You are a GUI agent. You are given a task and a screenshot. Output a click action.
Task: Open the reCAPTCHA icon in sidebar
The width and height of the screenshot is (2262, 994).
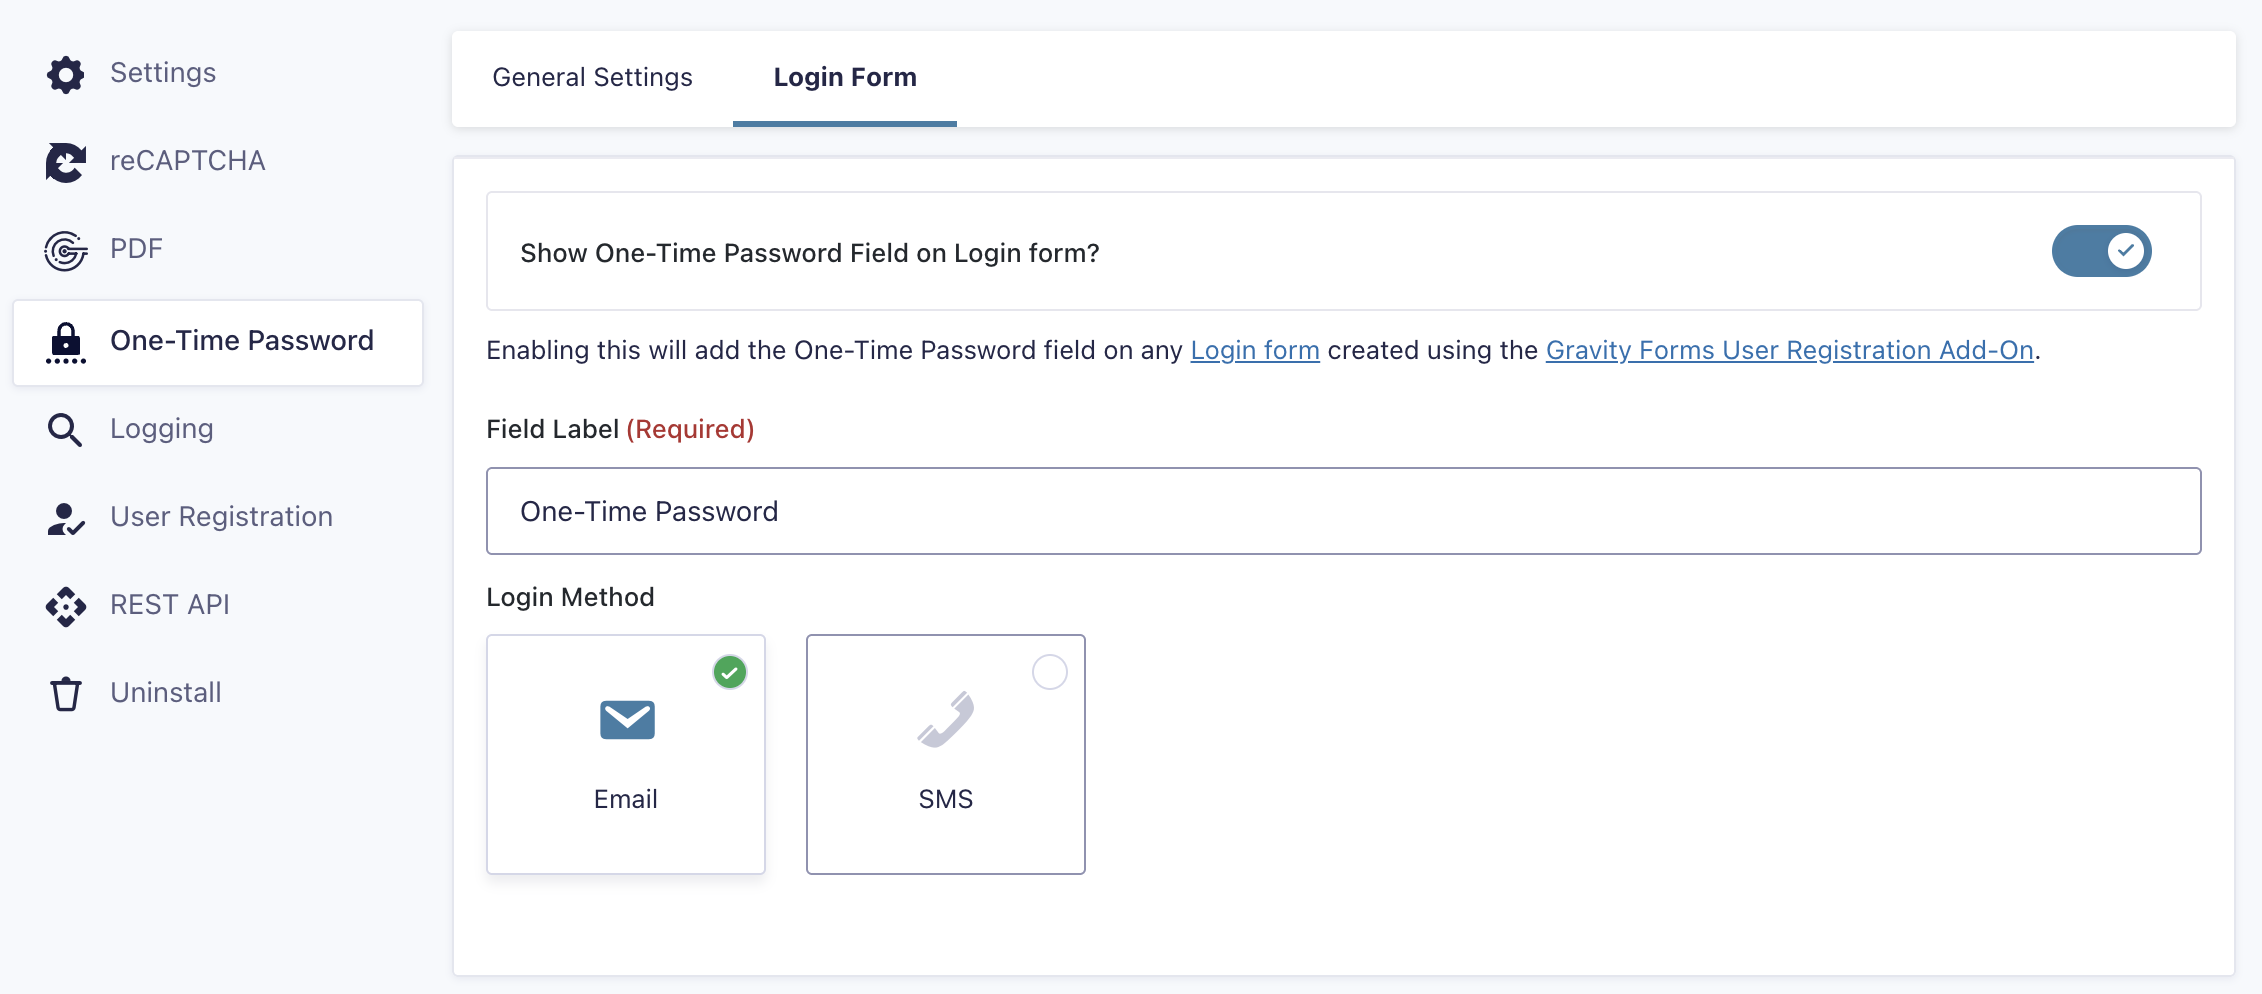[66, 162]
